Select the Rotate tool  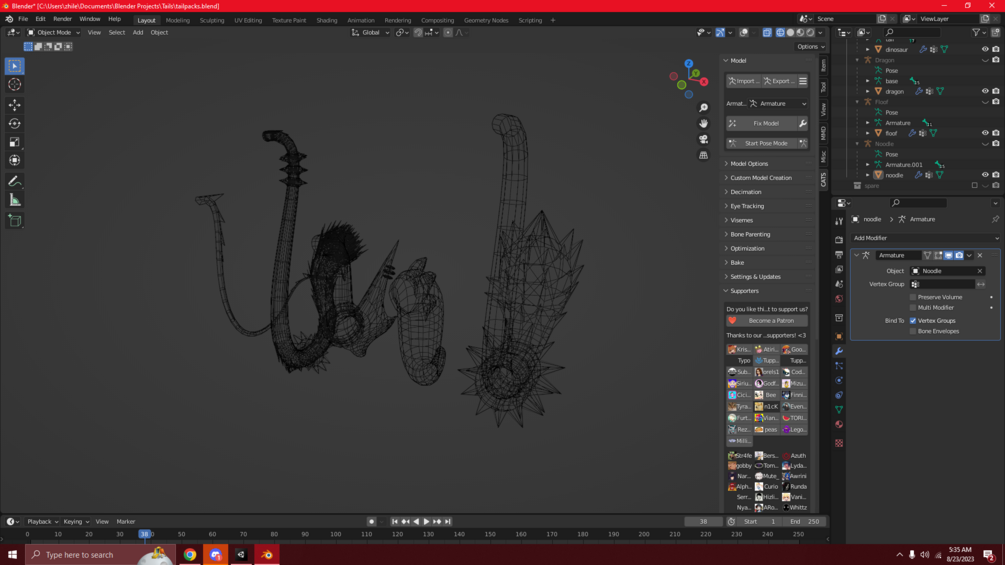coord(15,124)
